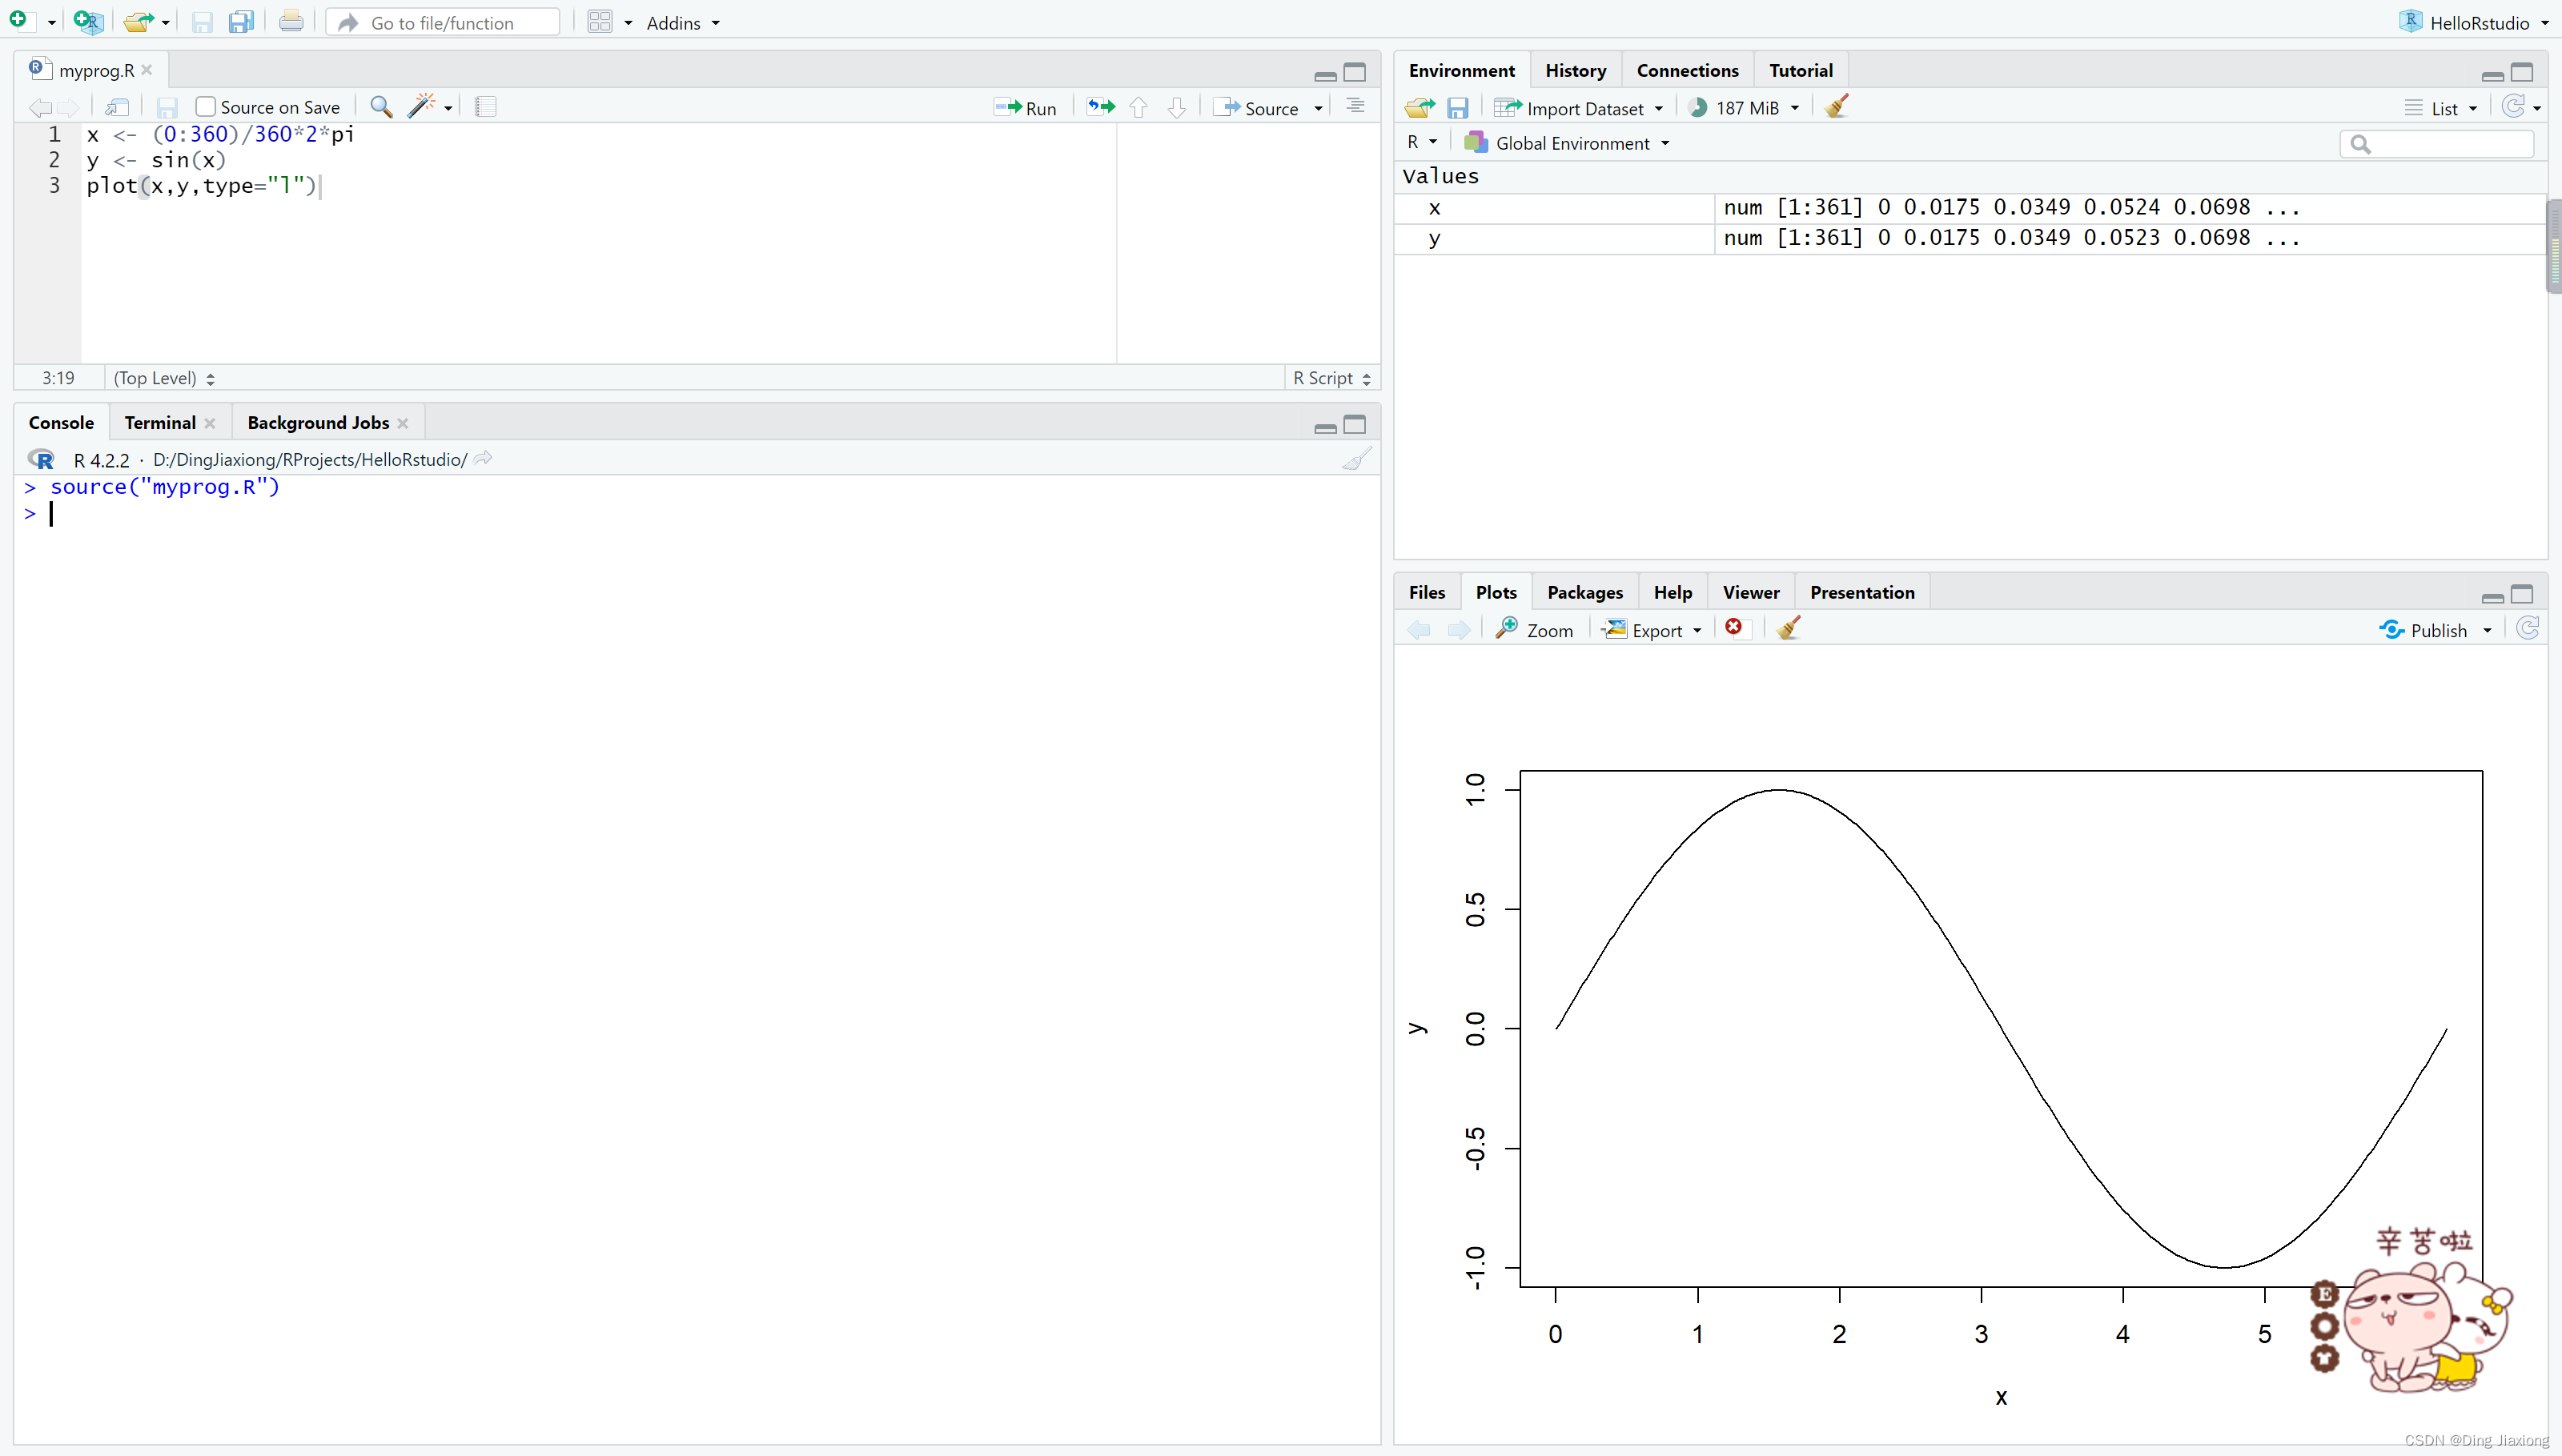Click the code tools magic wand icon
Image resolution: width=2562 pixels, height=1456 pixels.
point(422,106)
